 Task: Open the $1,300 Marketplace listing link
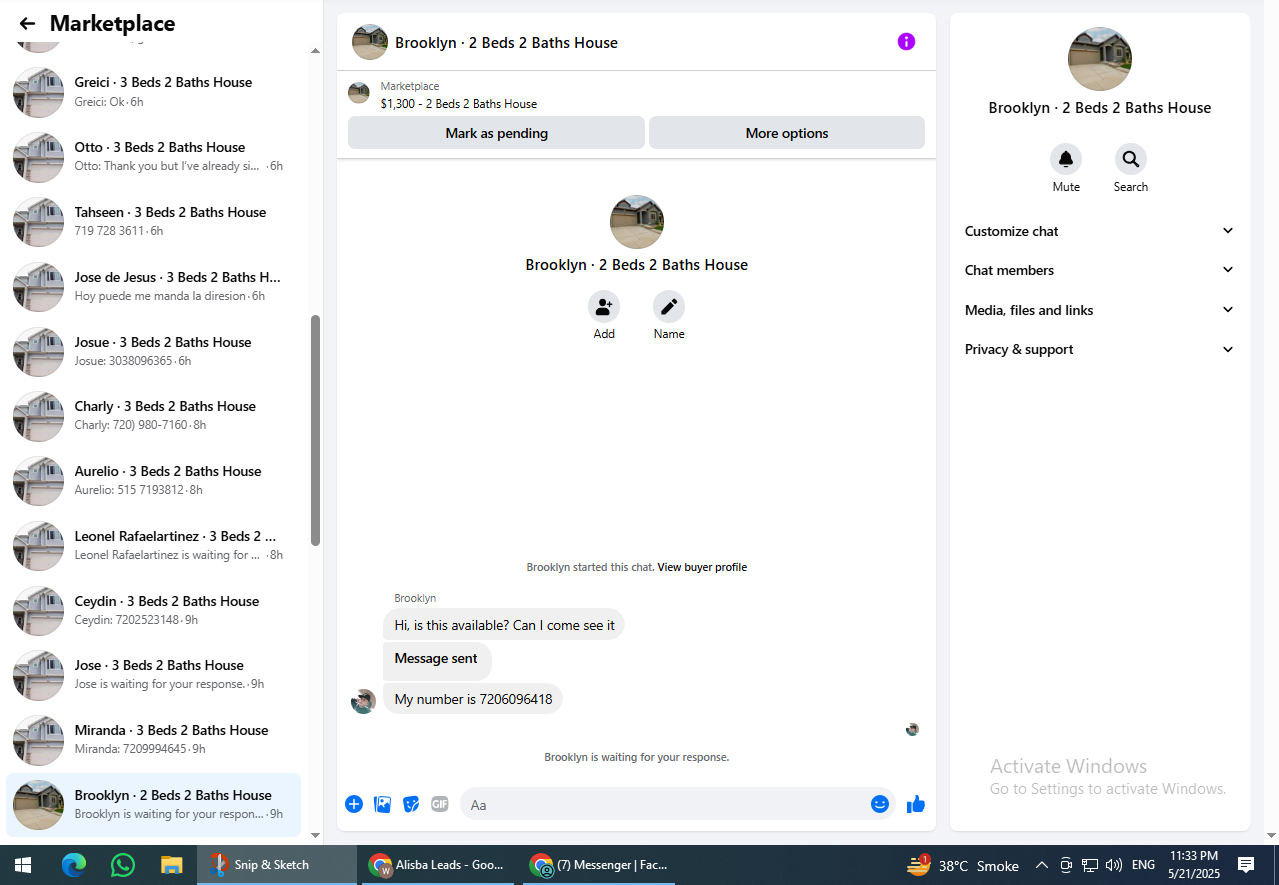tap(458, 104)
